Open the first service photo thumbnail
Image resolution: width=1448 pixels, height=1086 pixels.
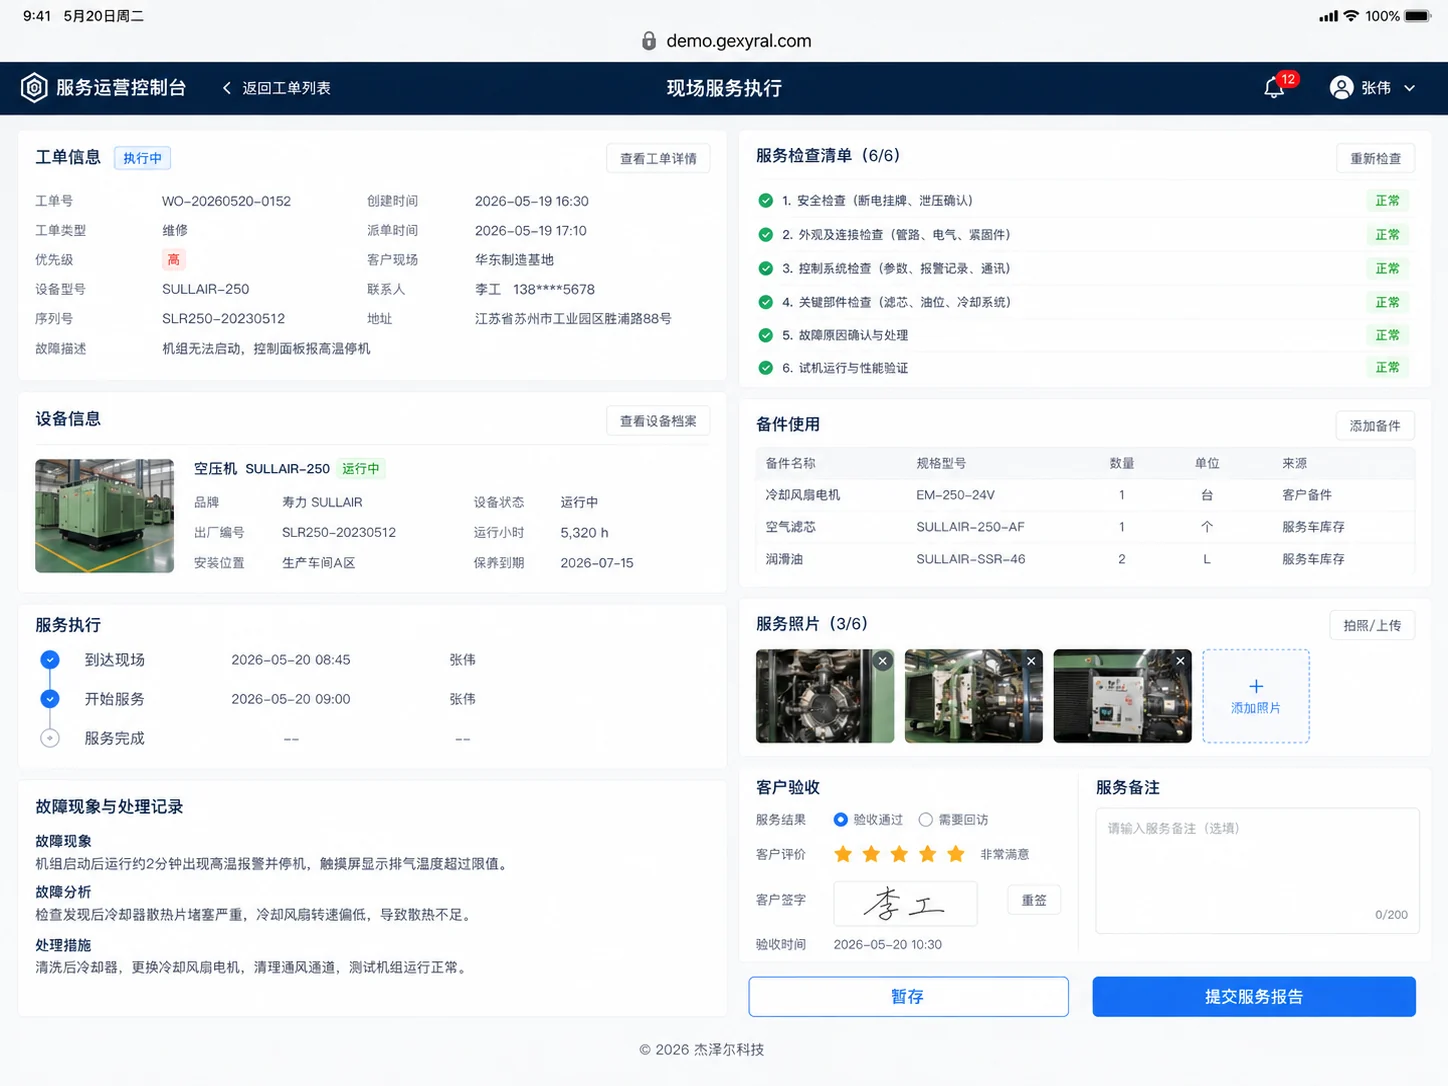[x=825, y=696]
